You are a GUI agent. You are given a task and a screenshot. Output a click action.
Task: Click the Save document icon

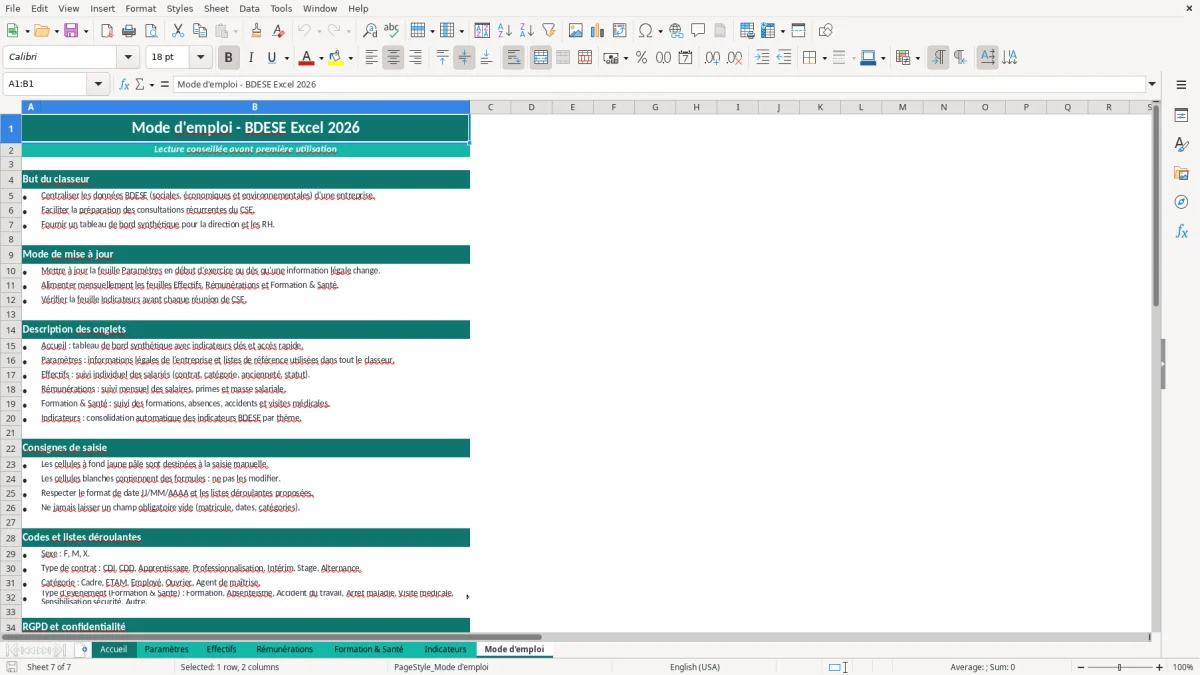click(71, 31)
